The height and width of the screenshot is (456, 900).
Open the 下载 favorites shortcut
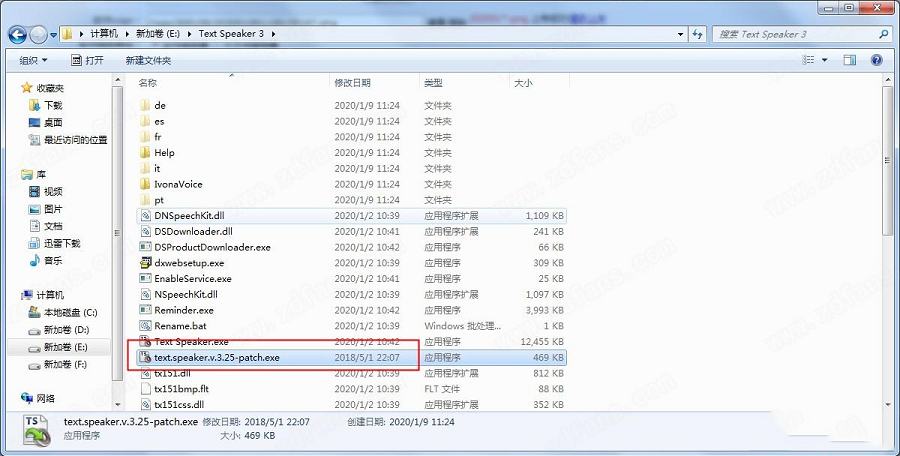52,105
